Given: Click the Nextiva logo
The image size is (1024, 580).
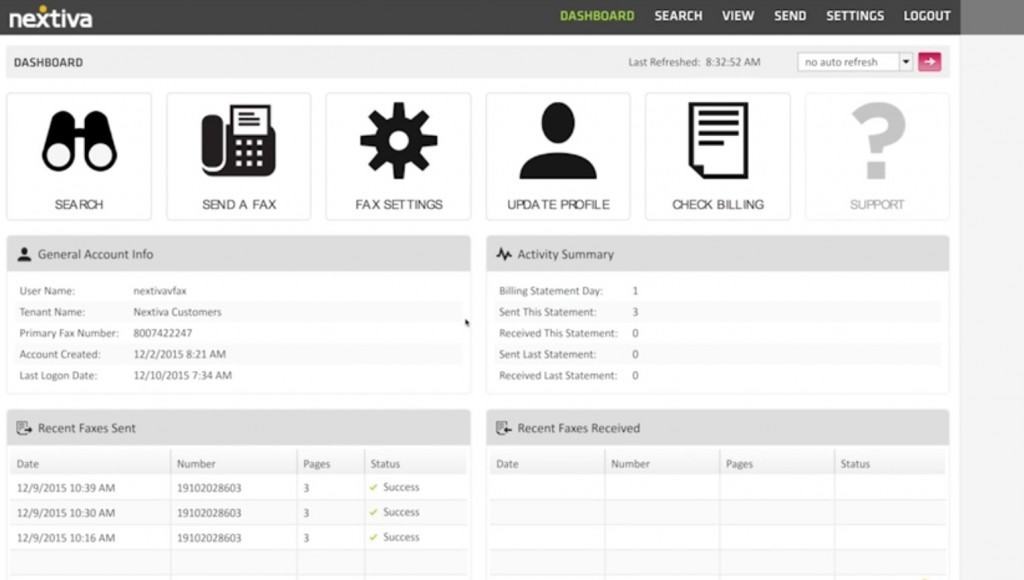Looking at the screenshot, I should pyautogui.click(x=50, y=16).
